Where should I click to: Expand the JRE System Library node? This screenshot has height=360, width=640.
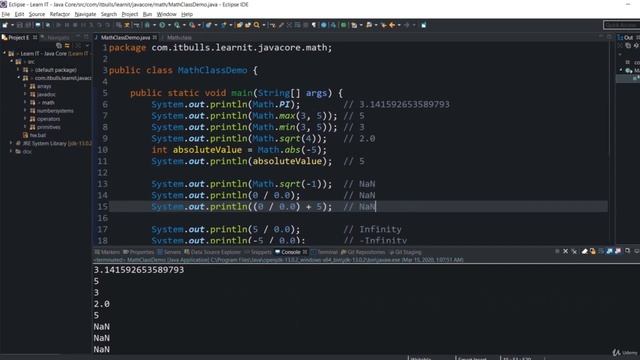(11, 143)
